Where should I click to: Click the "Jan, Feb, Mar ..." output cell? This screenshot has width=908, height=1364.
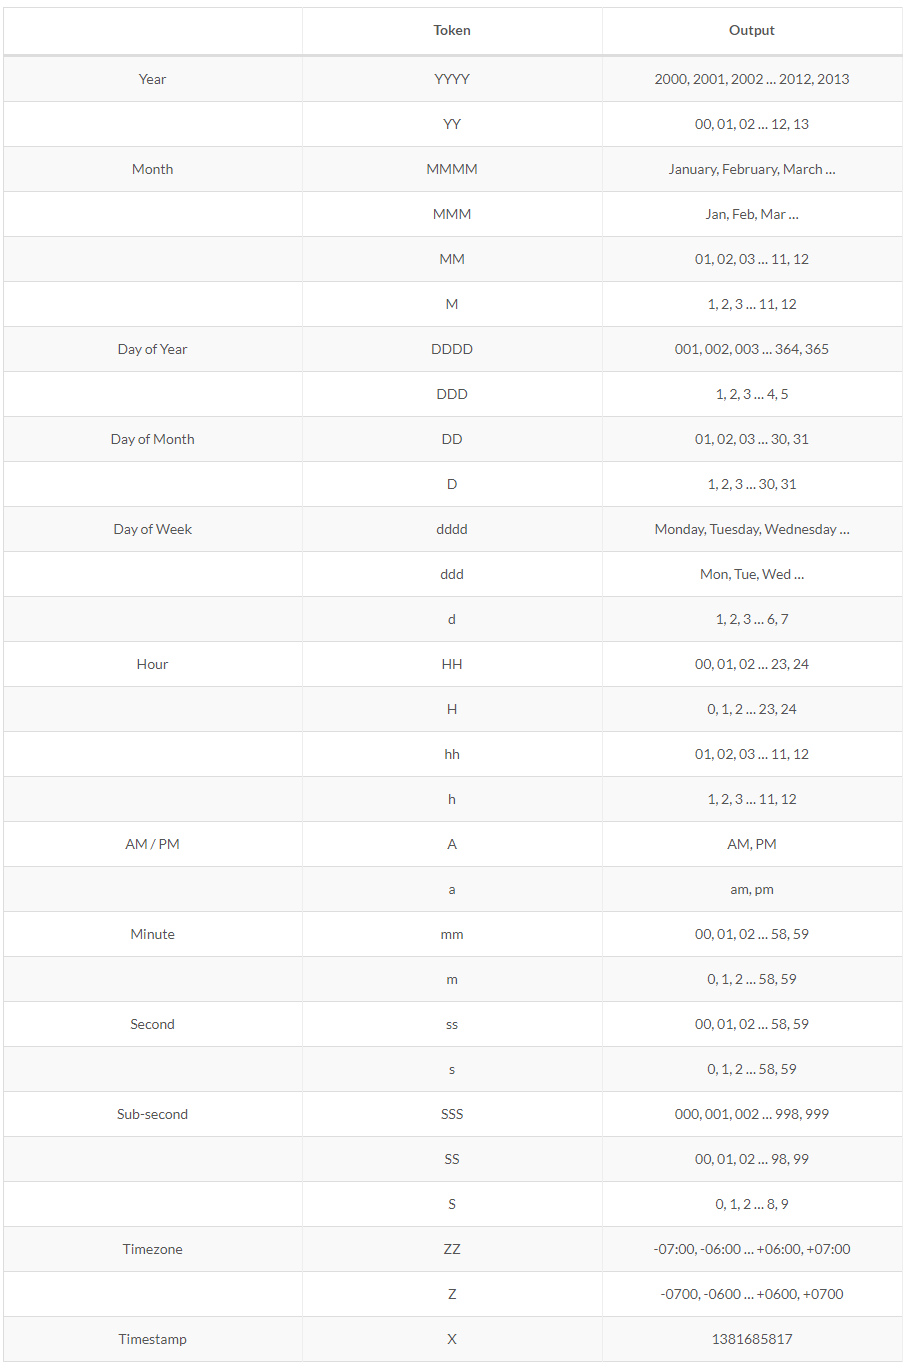[752, 214]
